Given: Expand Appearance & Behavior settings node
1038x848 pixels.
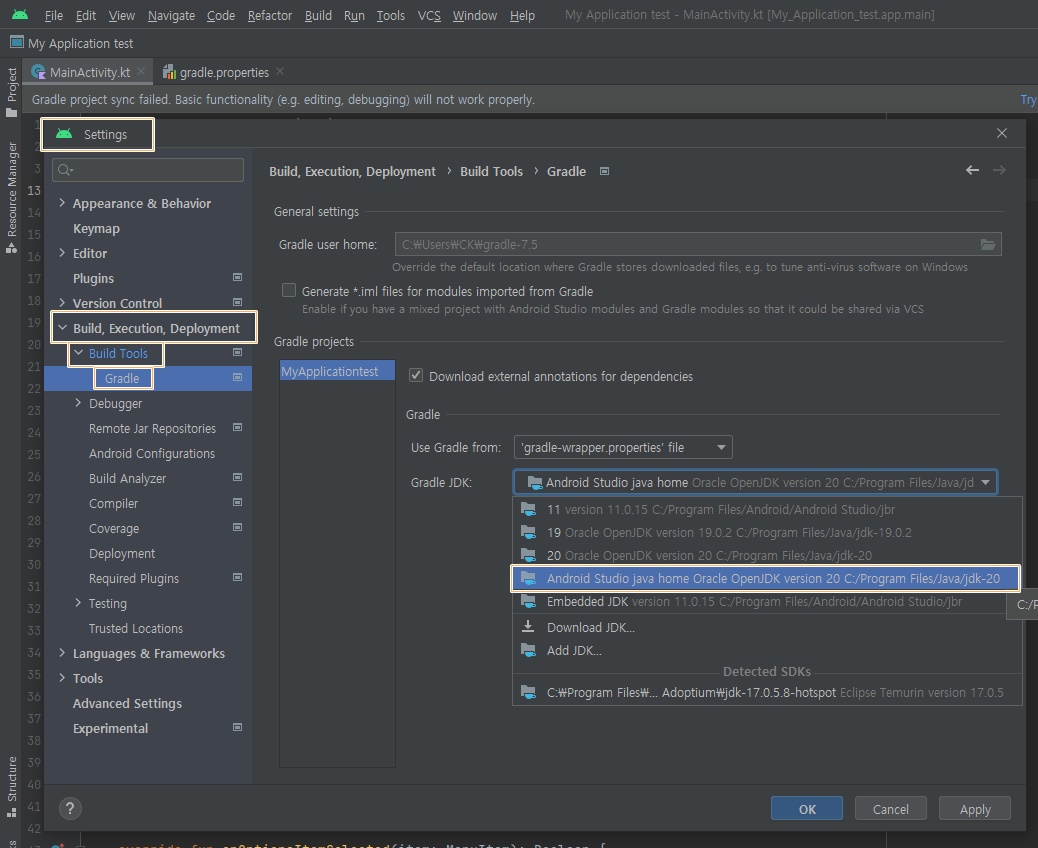Looking at the screenshot, I should 62,203.
